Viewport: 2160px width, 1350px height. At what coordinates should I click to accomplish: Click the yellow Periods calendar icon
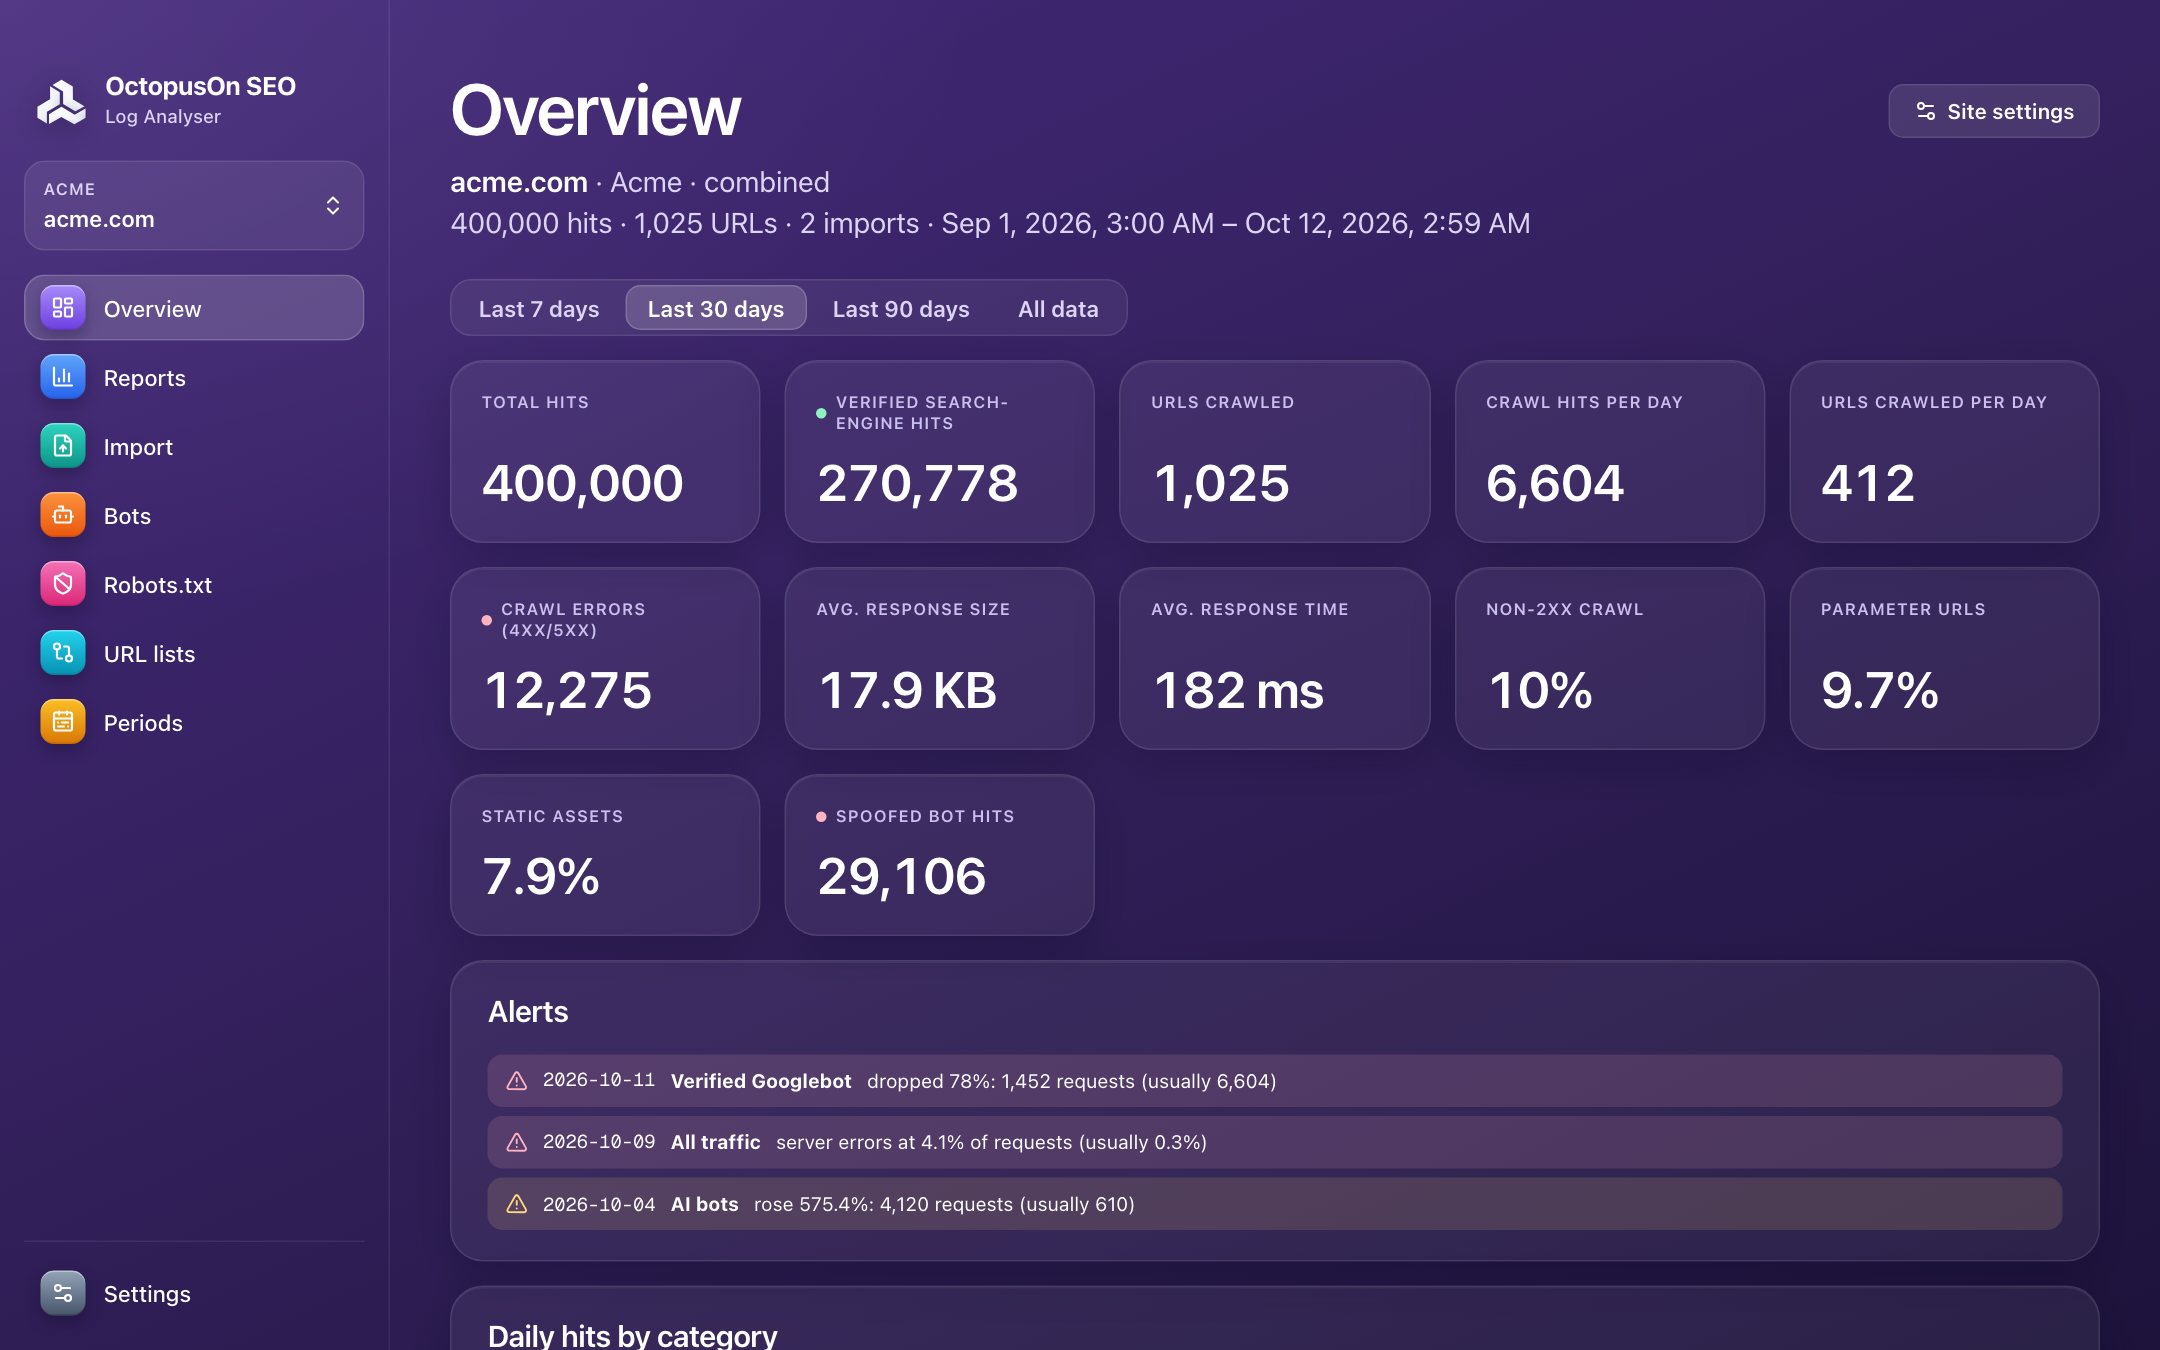[x=63, y=722]
